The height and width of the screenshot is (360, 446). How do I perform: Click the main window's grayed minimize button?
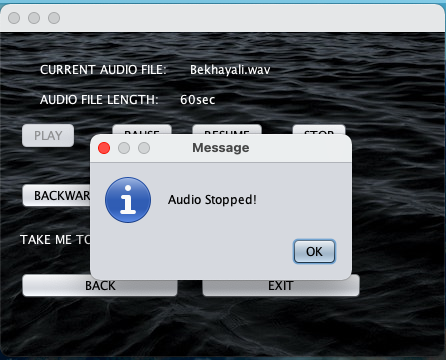tap(34, 18)
